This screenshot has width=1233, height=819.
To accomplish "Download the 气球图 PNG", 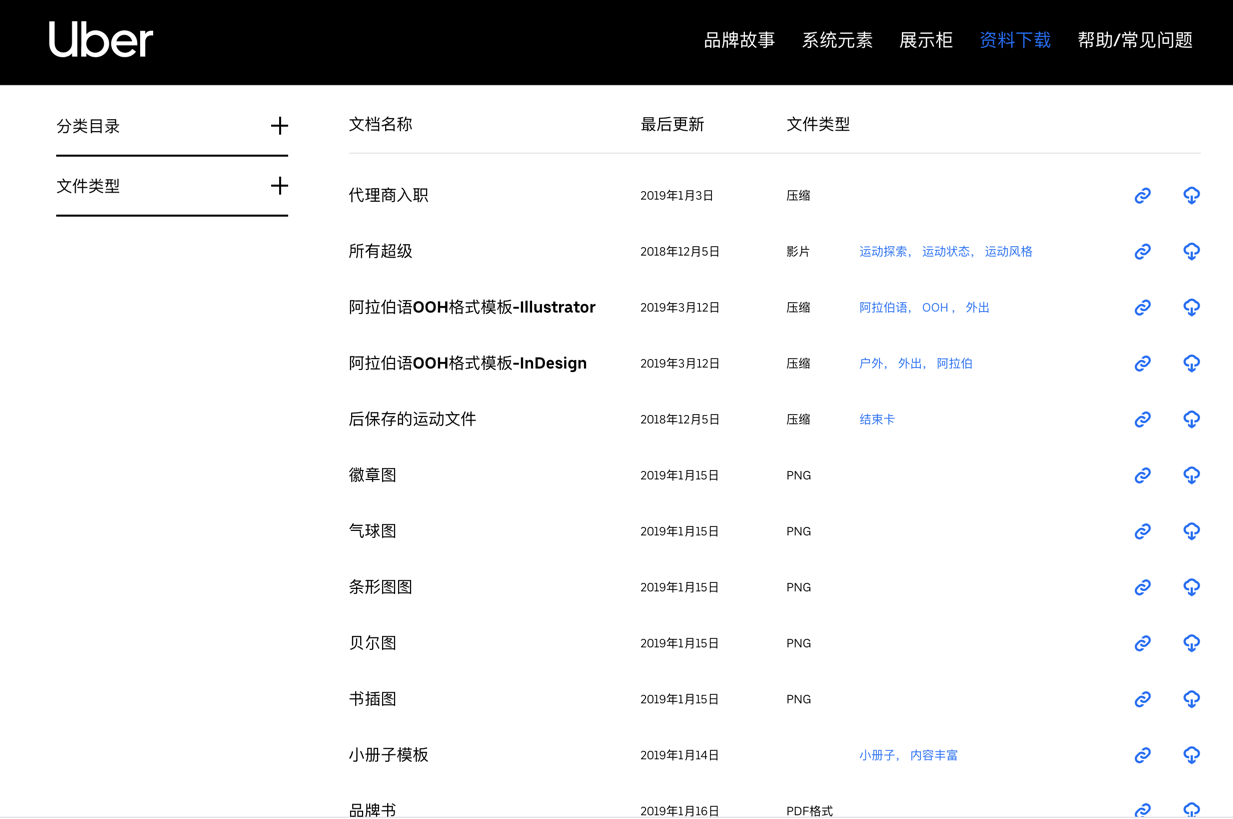I will pos(1191,532).
